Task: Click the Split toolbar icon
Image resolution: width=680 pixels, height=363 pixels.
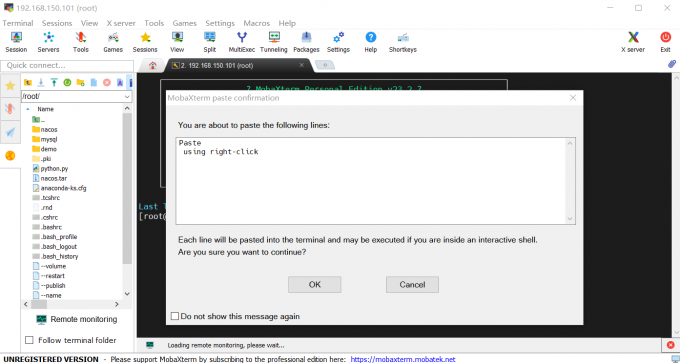Action: (x=209, y=42)
